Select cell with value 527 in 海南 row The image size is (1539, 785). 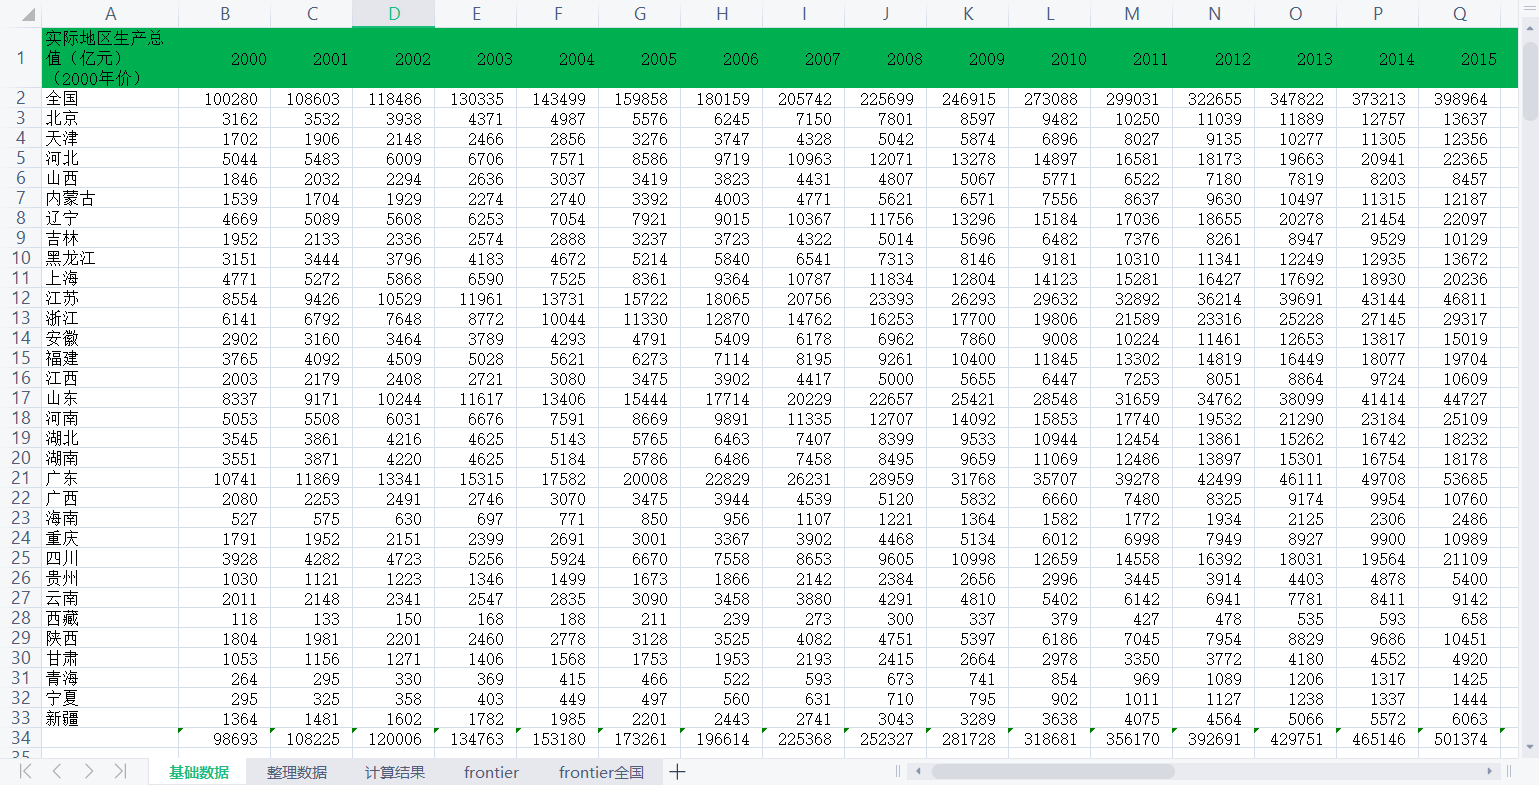[x=225, y=518]
